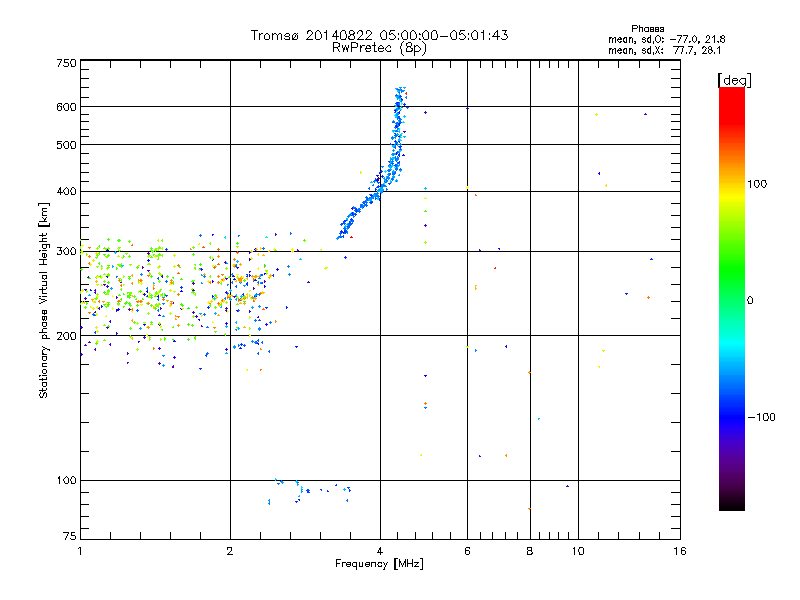Click the '500' y-axis tick label

coord(66,145)
